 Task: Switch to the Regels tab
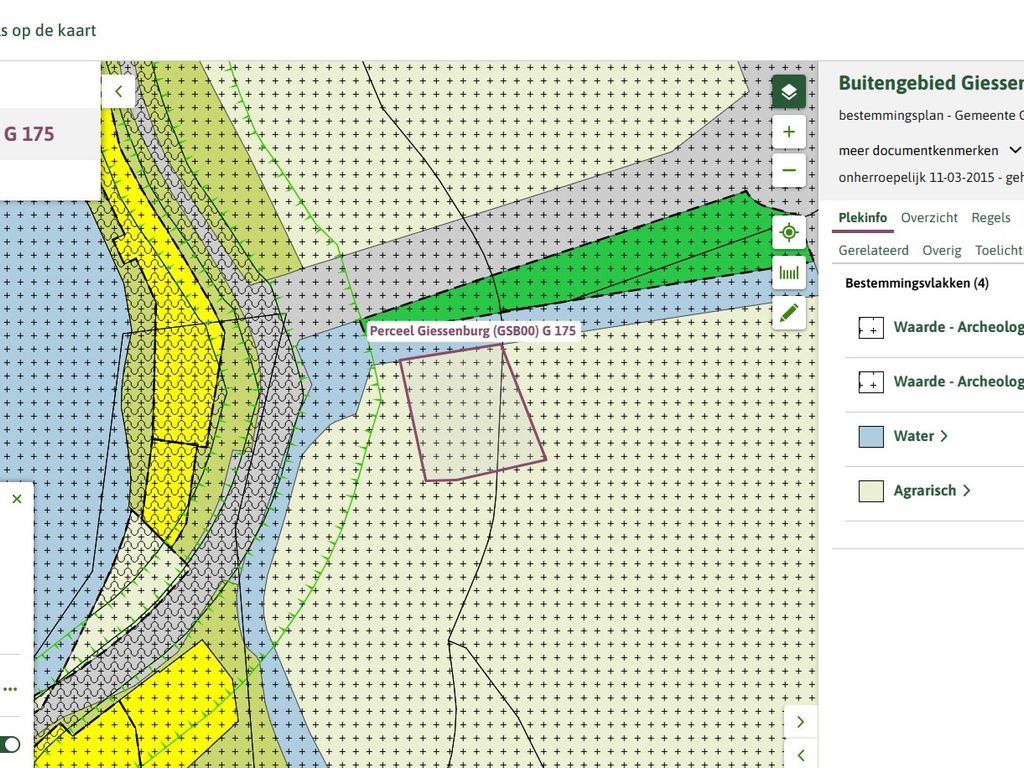click(990, 217)
